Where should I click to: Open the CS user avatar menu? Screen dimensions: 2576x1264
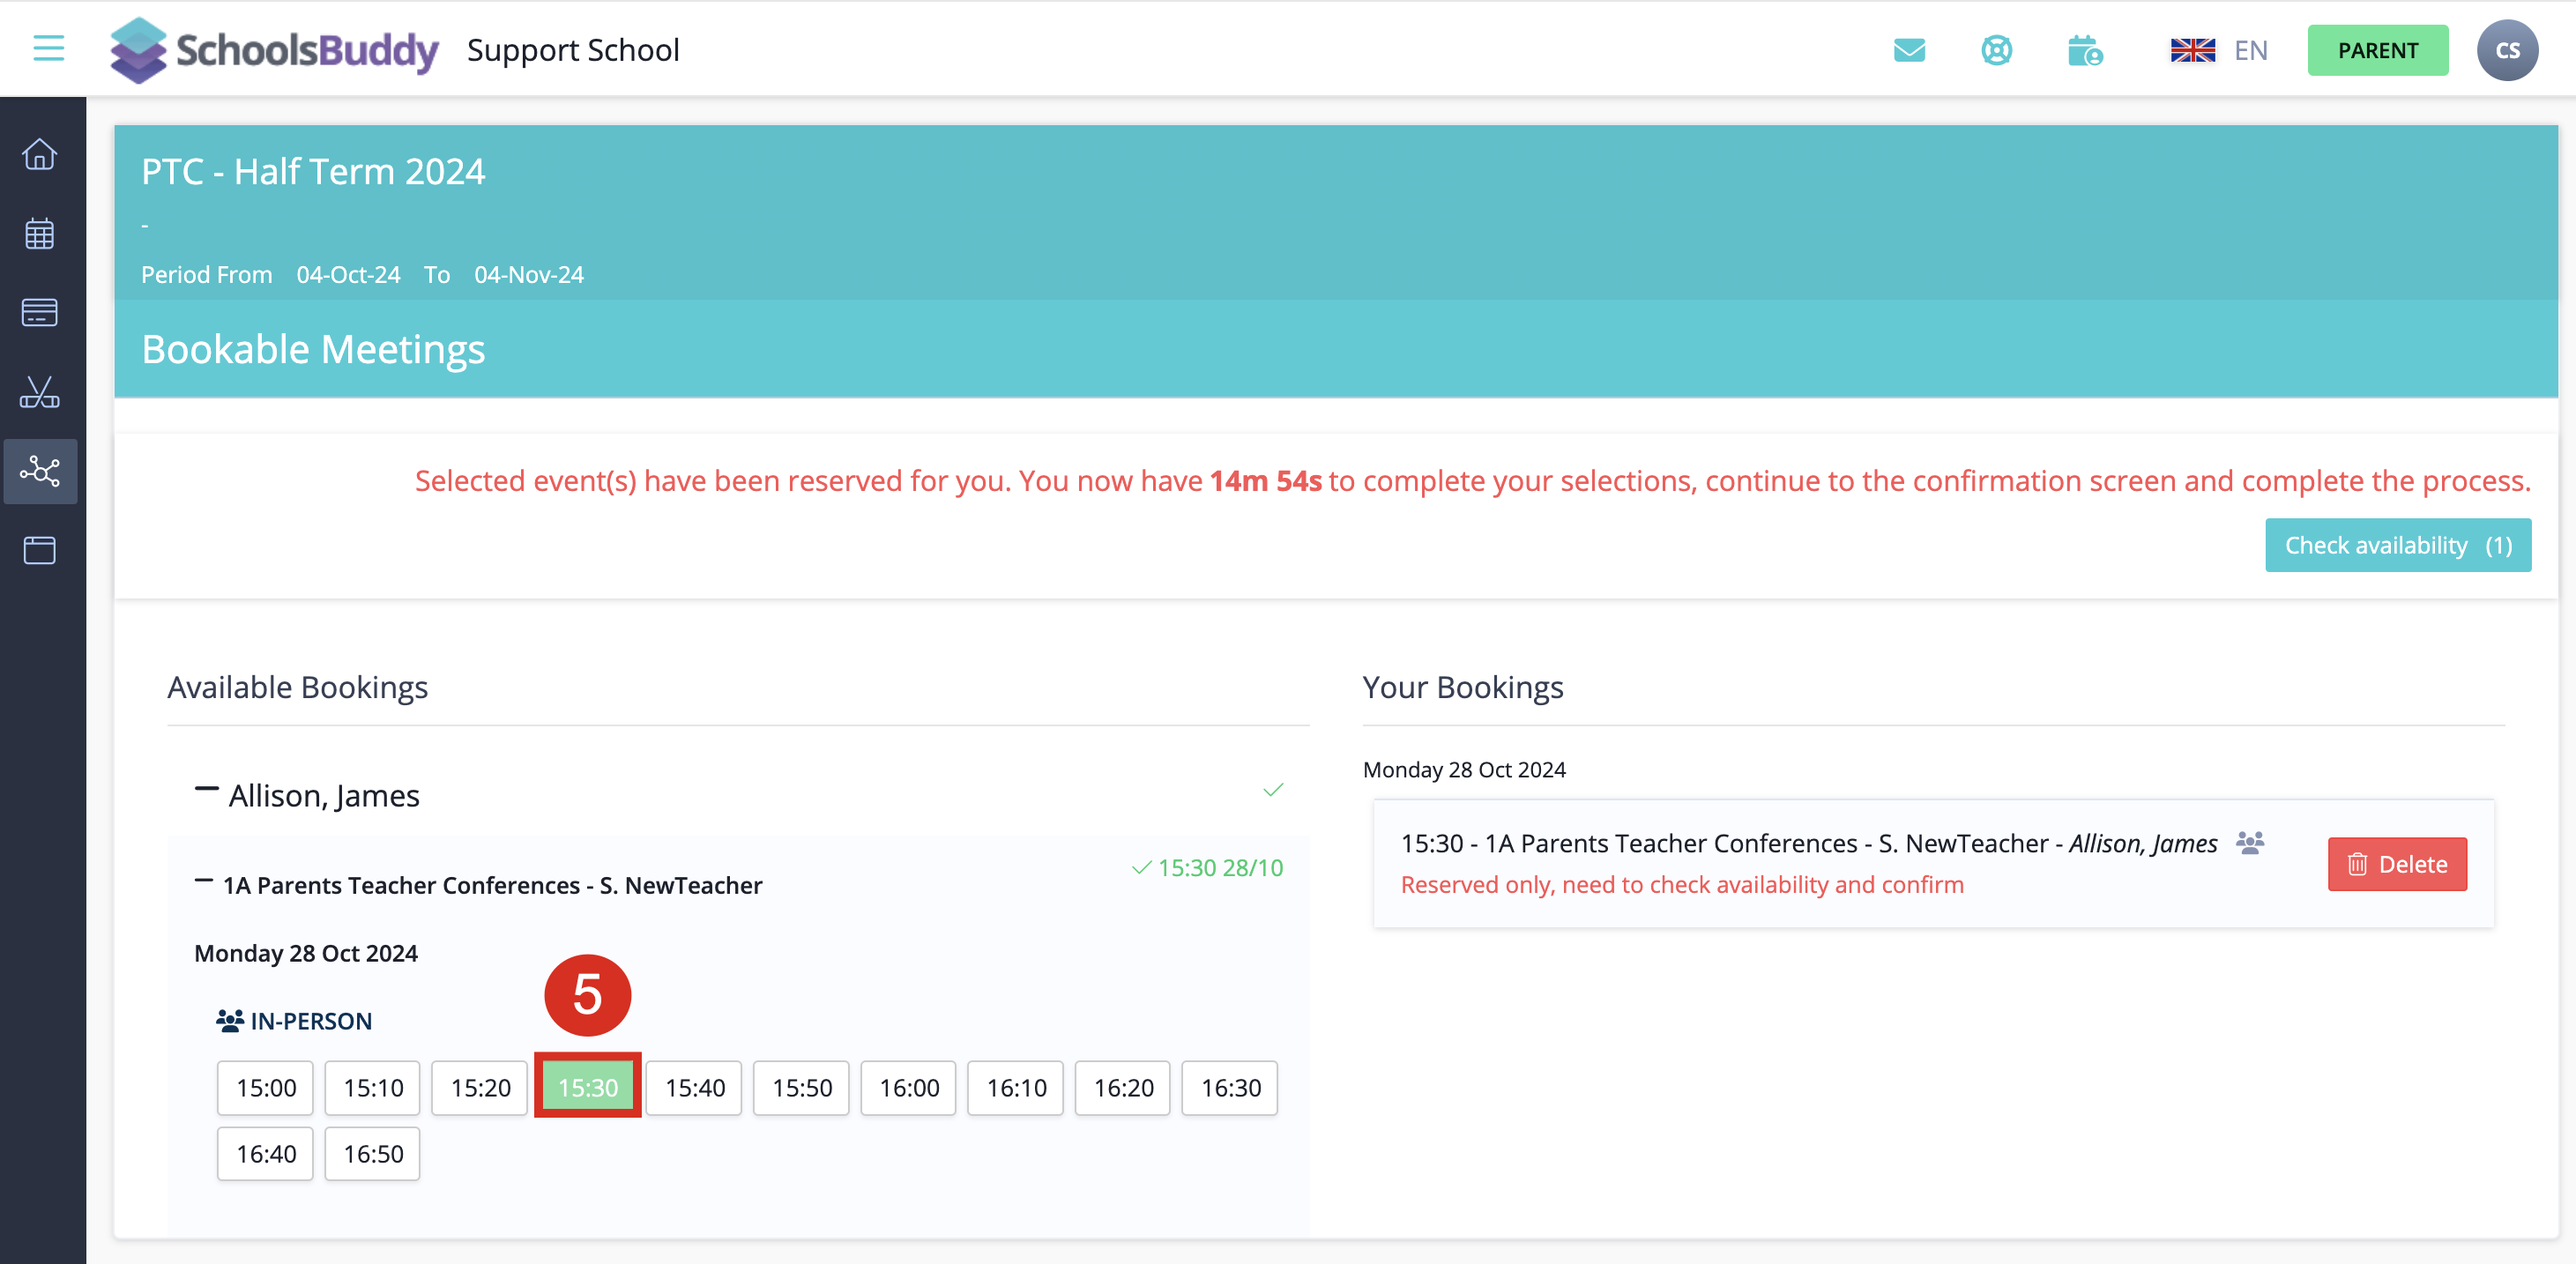[x=2506, y=50]
